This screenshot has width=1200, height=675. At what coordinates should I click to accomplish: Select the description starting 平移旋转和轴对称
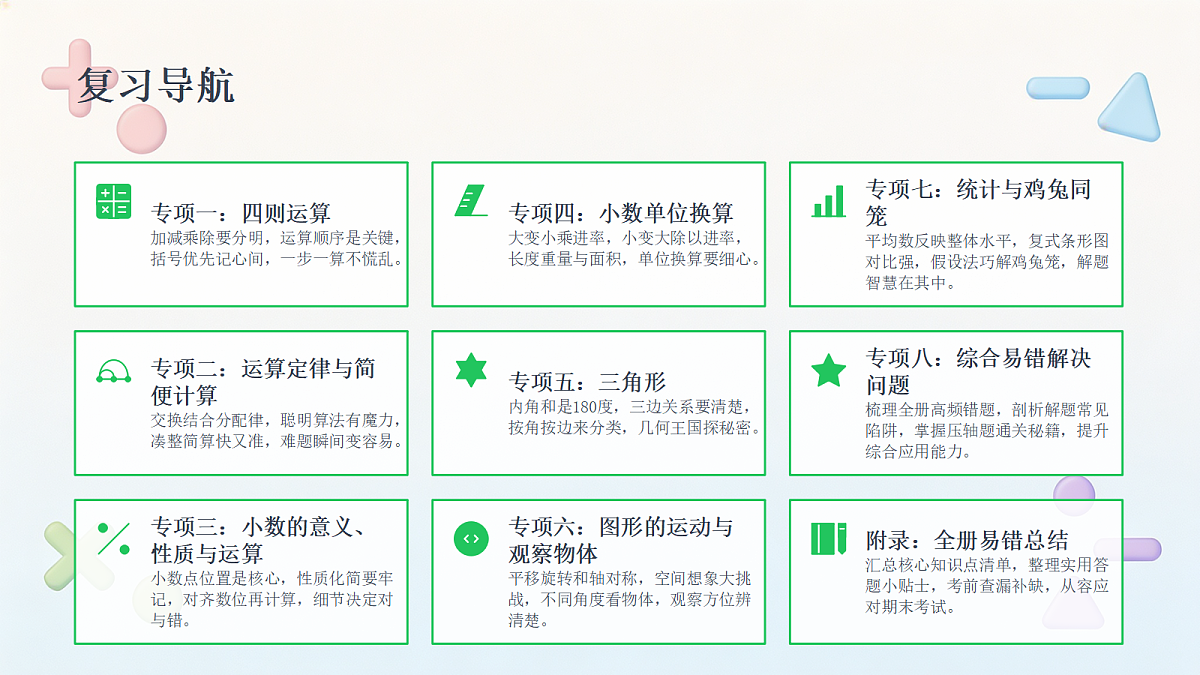point(630,599)
